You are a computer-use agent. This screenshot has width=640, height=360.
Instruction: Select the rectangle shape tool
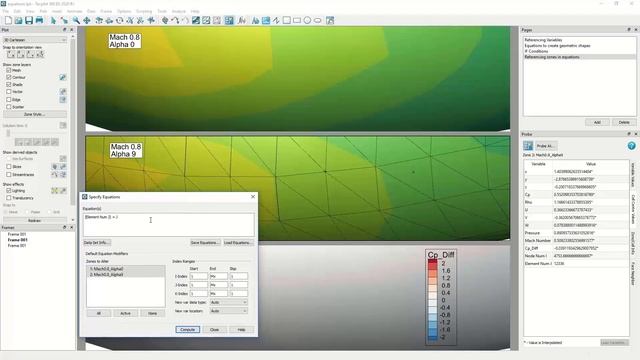(x=297, y=20)
